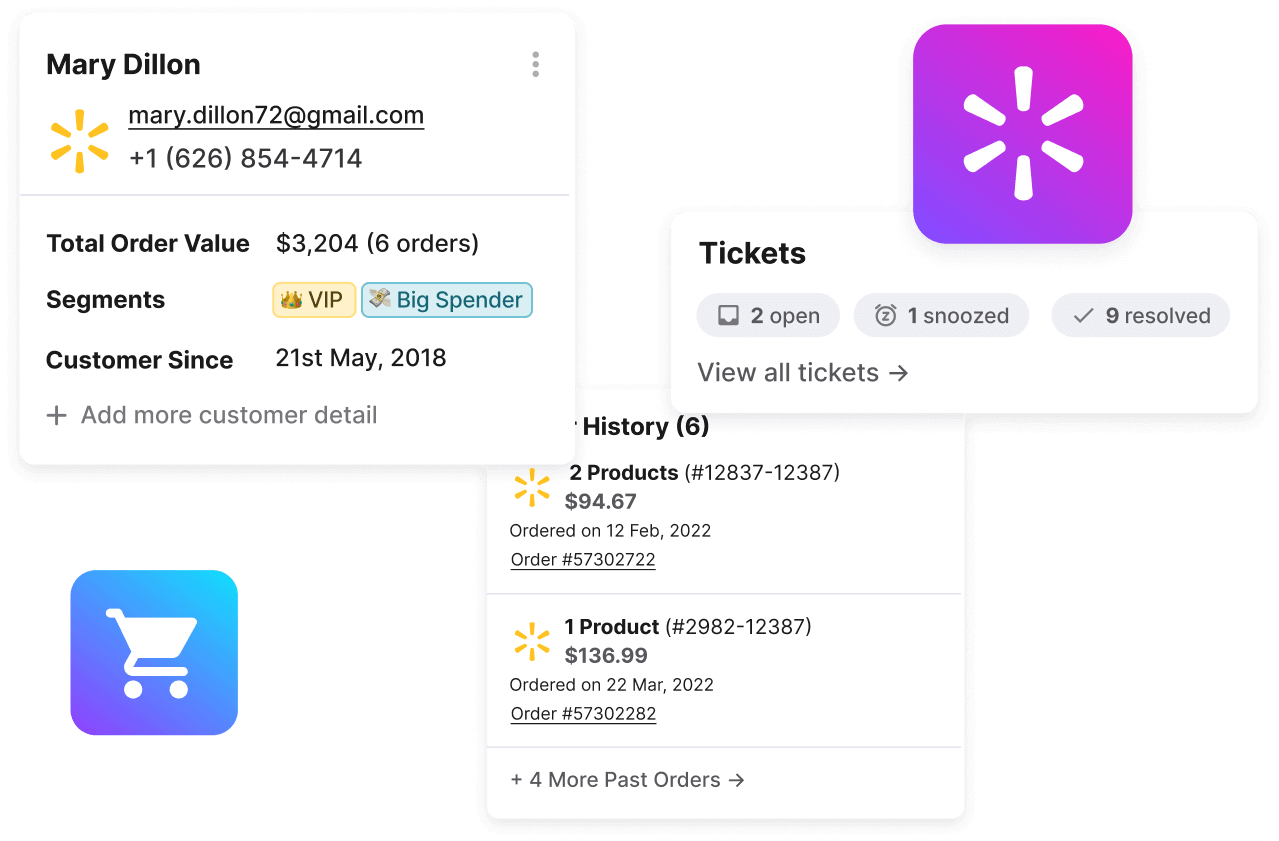Click the inbox icon in the open tickets pill
The width and height of the screenshot is (1279, 841).
point(729,316)
